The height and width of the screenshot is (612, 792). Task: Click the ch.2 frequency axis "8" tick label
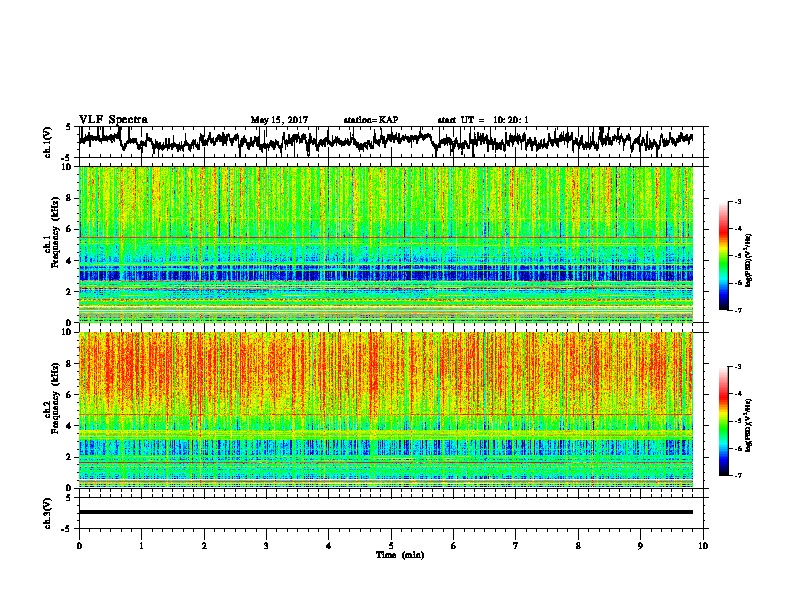pyautogui.click(x=70, y=364)
